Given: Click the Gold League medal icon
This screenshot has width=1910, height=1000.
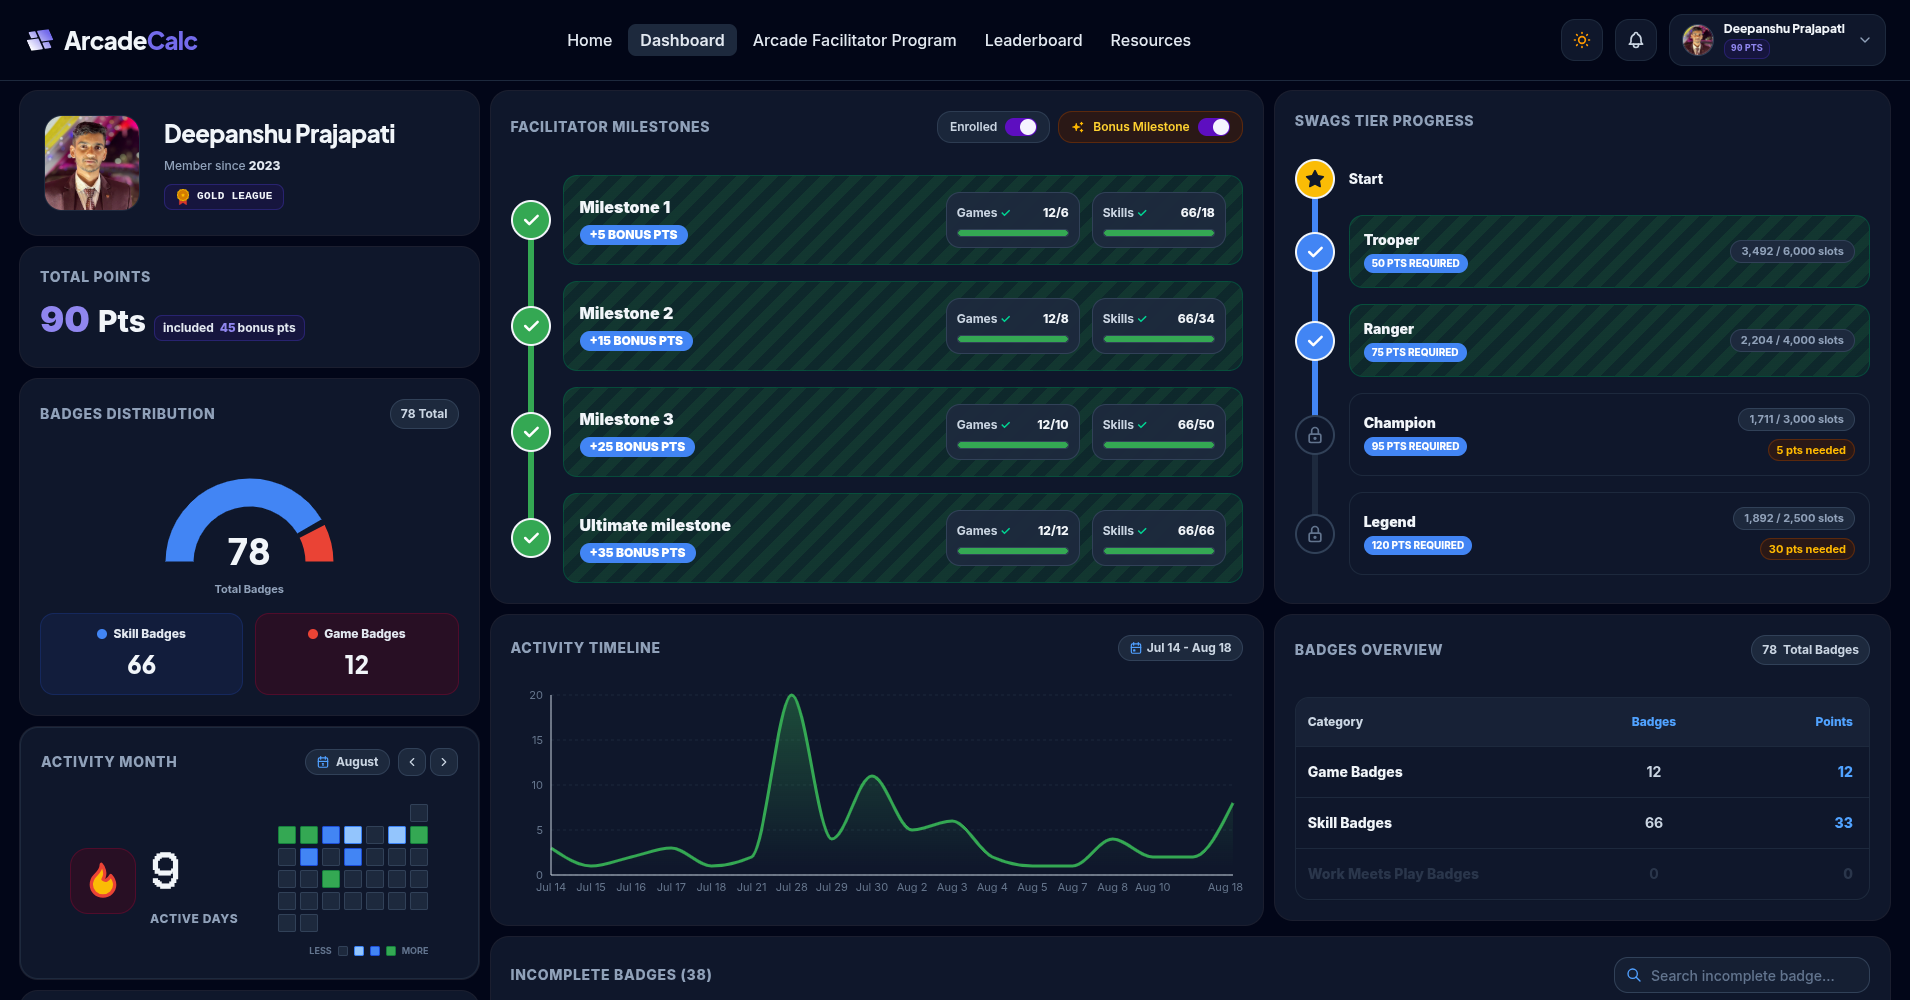Looking at the screenshot, I should coord(183,196).
